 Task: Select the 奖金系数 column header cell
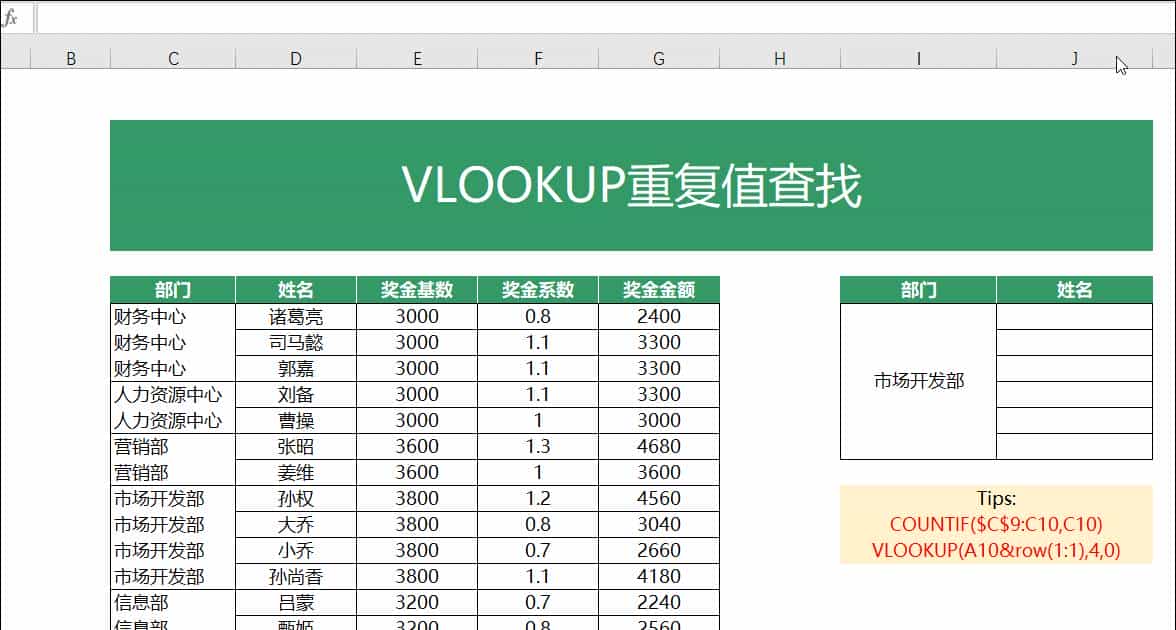click(538, 289)
